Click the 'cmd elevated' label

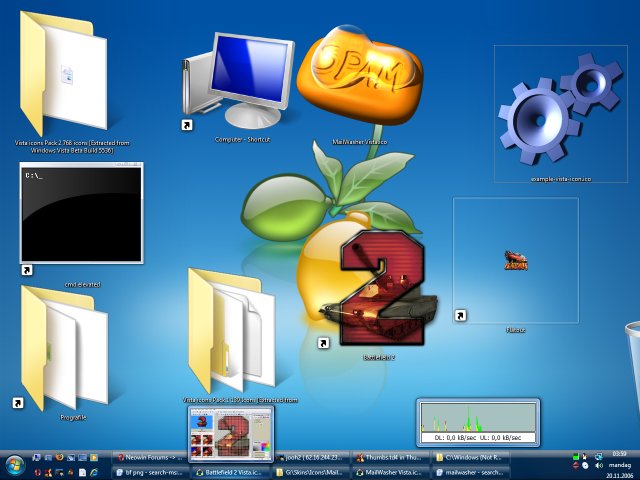pyautogui.click(x=82, y=284)
